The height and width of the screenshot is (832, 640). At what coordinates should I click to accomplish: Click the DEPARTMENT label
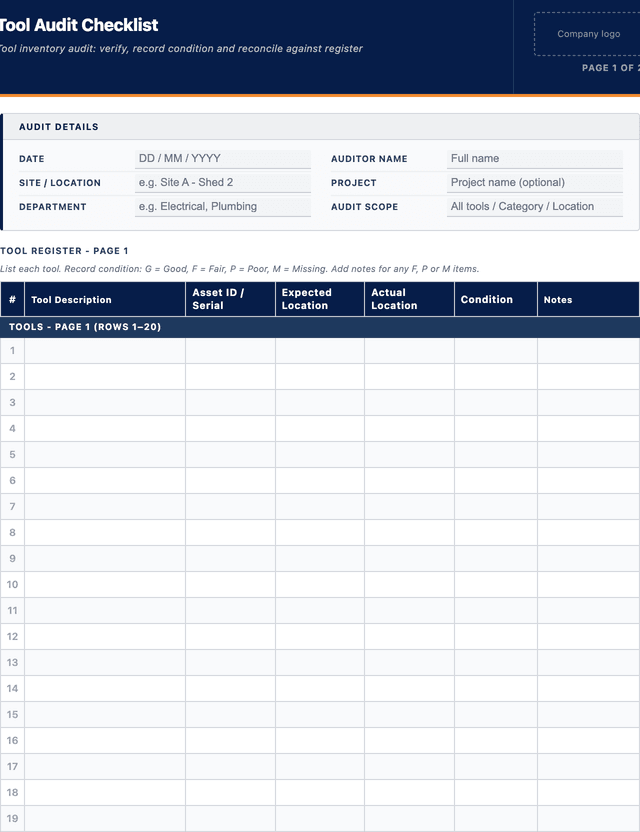tap(53, 207)
